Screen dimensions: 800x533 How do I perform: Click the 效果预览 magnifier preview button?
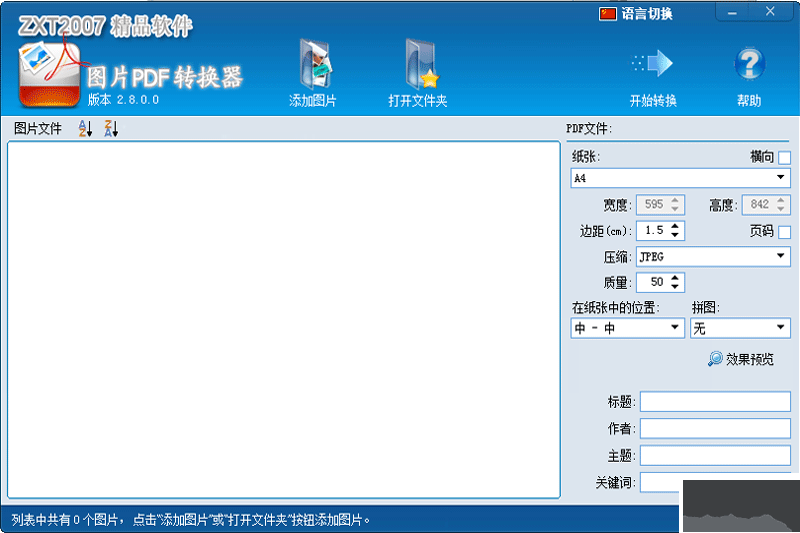pos(741,359)
